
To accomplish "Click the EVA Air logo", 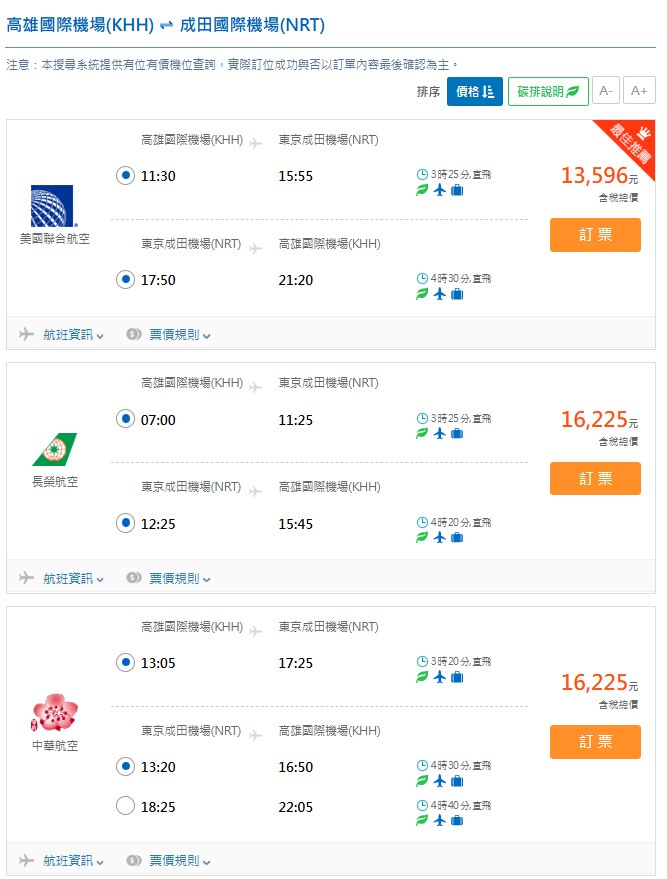I will (54, 450).
